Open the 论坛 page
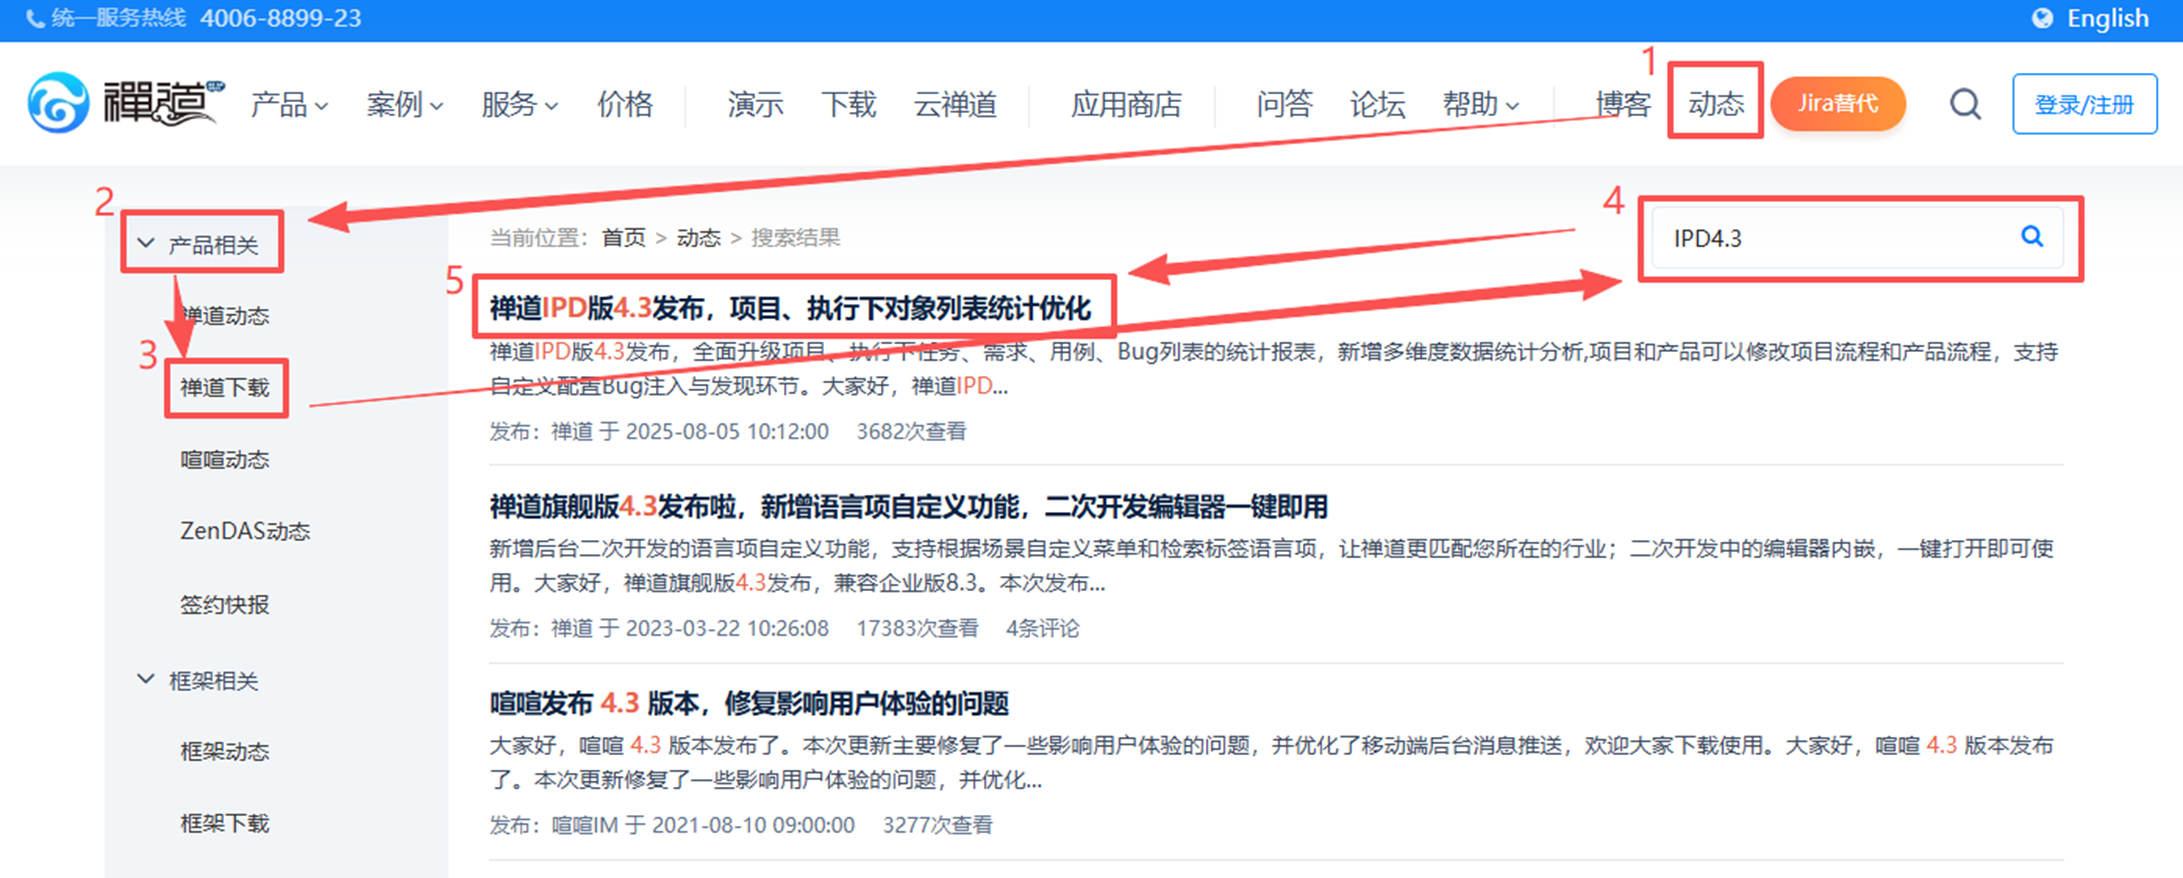The width and height of the screenshot is (2183, 878). [1377, 104]
